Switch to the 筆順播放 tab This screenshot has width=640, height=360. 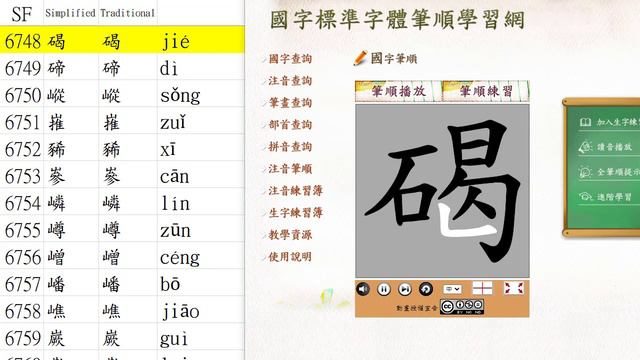[398, 91]
